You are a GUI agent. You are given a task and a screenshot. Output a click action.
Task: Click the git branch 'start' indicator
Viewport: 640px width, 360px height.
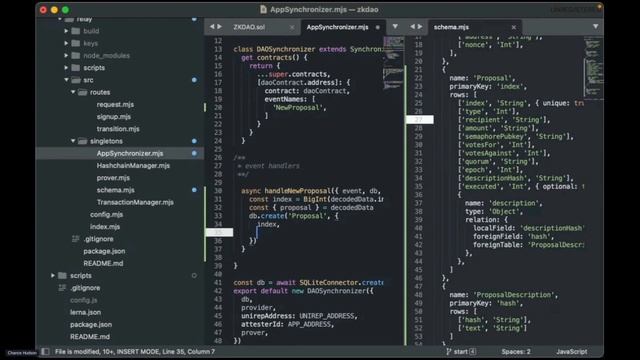[x=461, y=351]
